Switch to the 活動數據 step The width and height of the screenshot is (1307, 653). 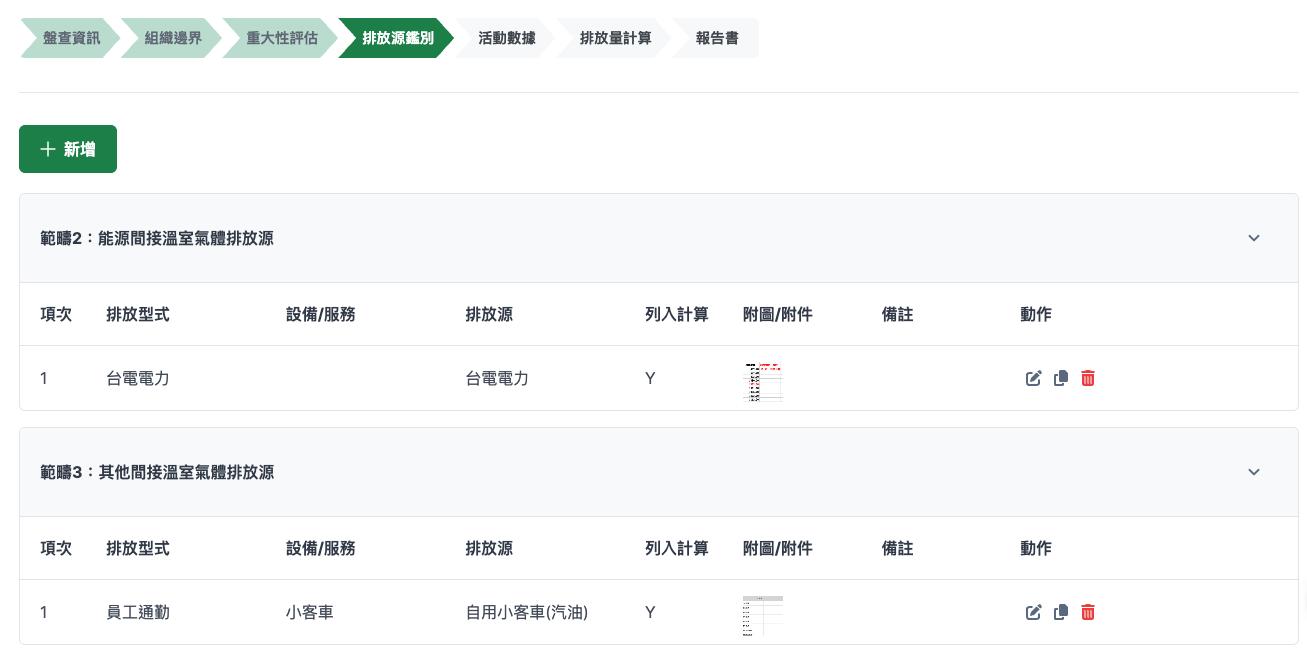[x=506, y=38]
